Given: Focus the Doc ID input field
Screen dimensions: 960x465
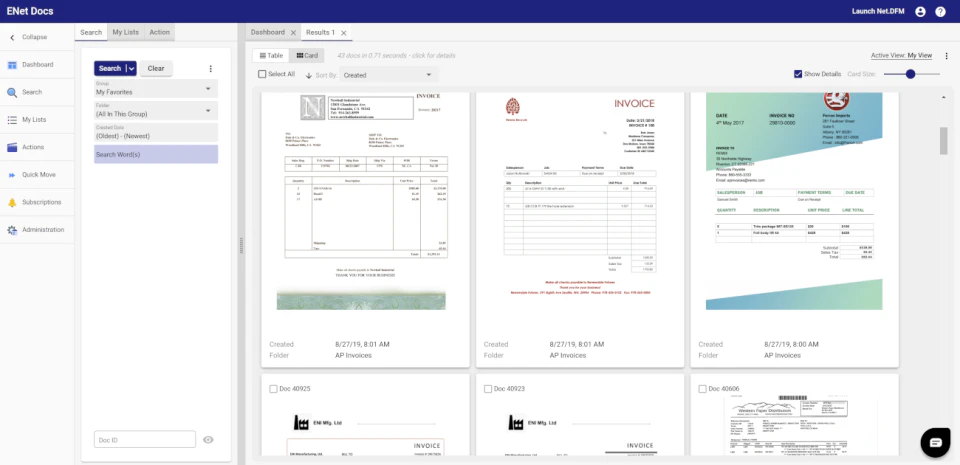Looking at the screenshot, I should click(x=145, y=439).
